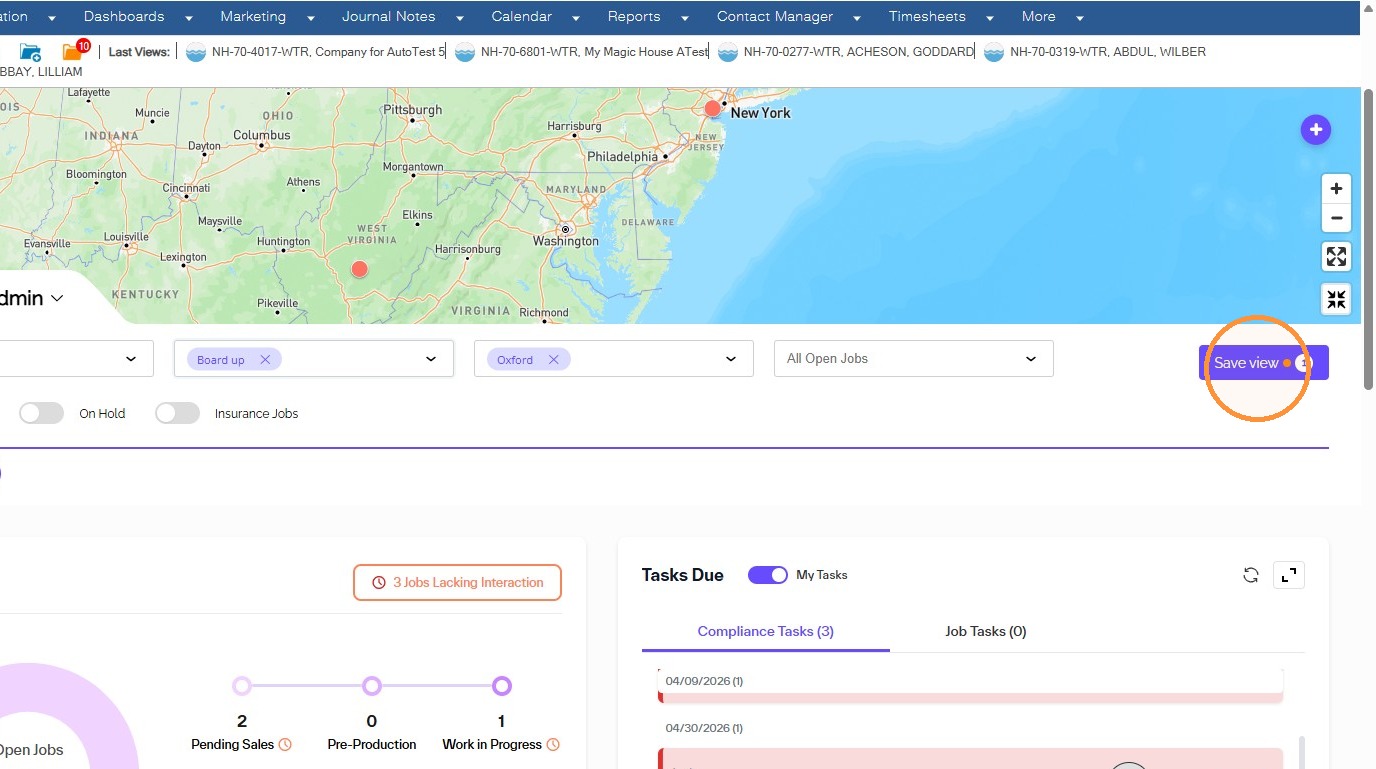Refresh the Tasks Due panel
Screen dimensions: 1376x769
click(1250, 575)
